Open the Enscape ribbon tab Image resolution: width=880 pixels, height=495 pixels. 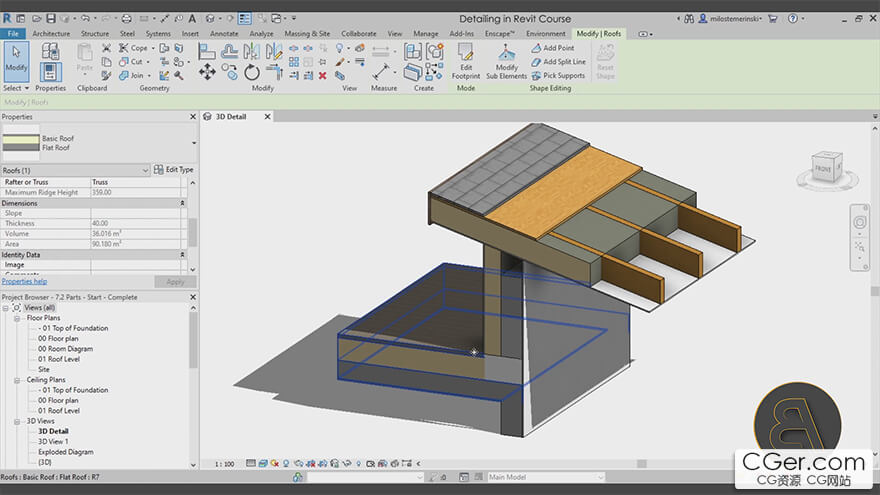coord(499,34)
